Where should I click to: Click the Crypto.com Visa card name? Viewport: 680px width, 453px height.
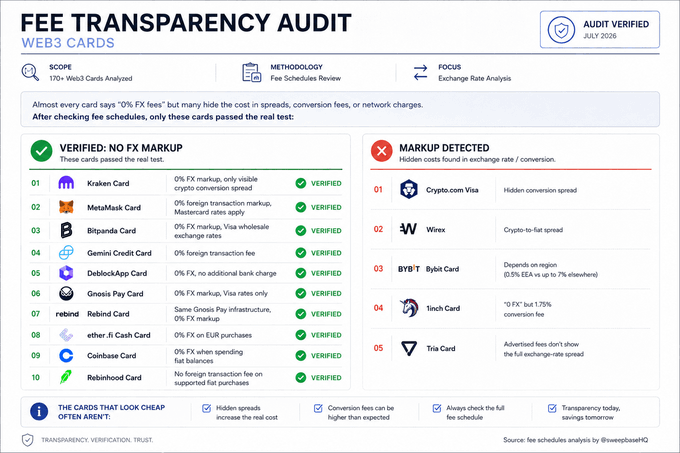(x=452, y=190)
